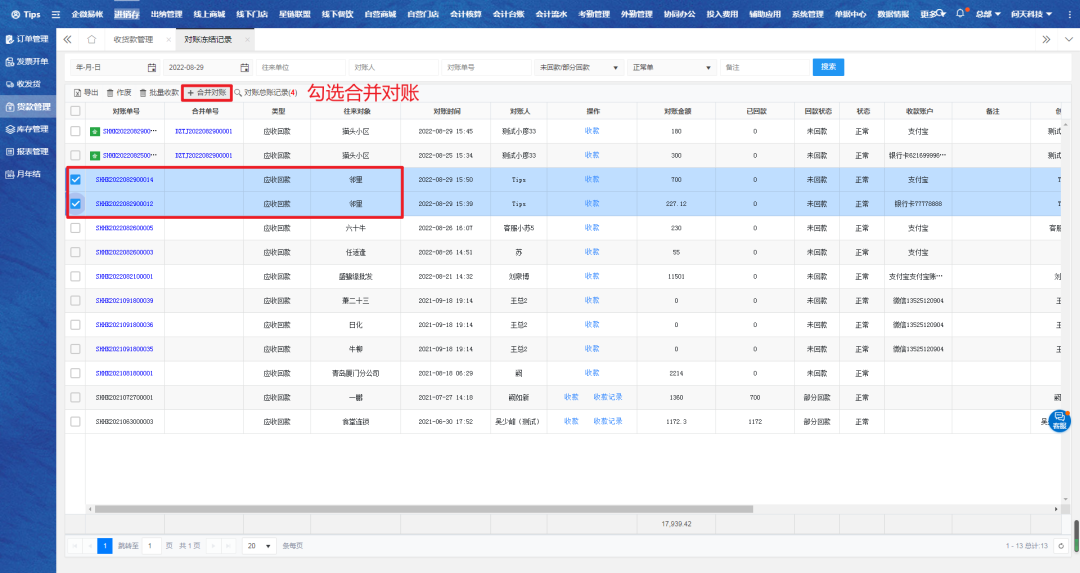The image size is (1080, 573).
Task: Click the hamburger menu icon beside Tips
Action: [x=56, y=14]
